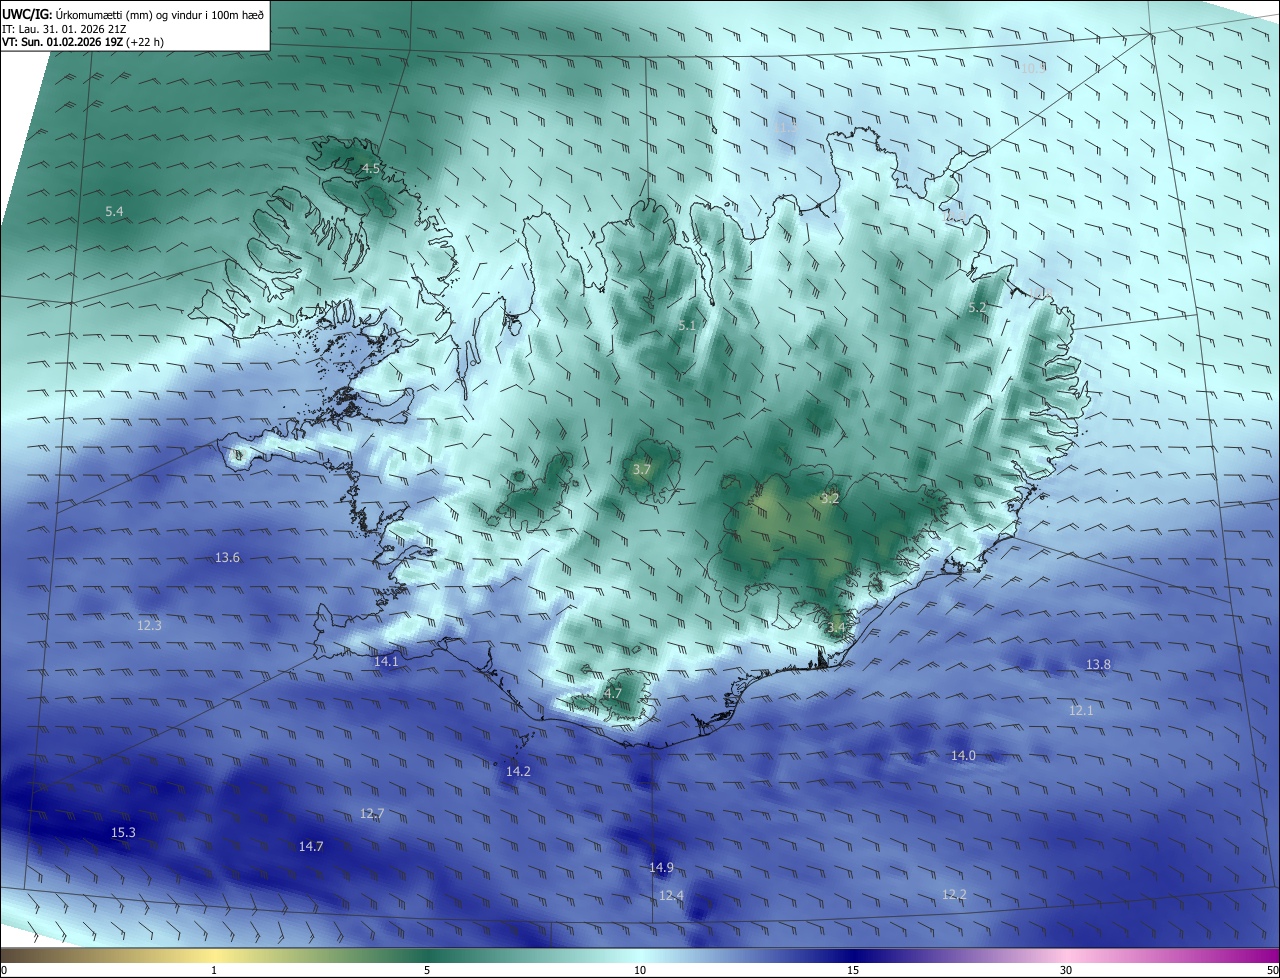
Task: Click the 14.9 value label on the map
Action: coord(661,867)
